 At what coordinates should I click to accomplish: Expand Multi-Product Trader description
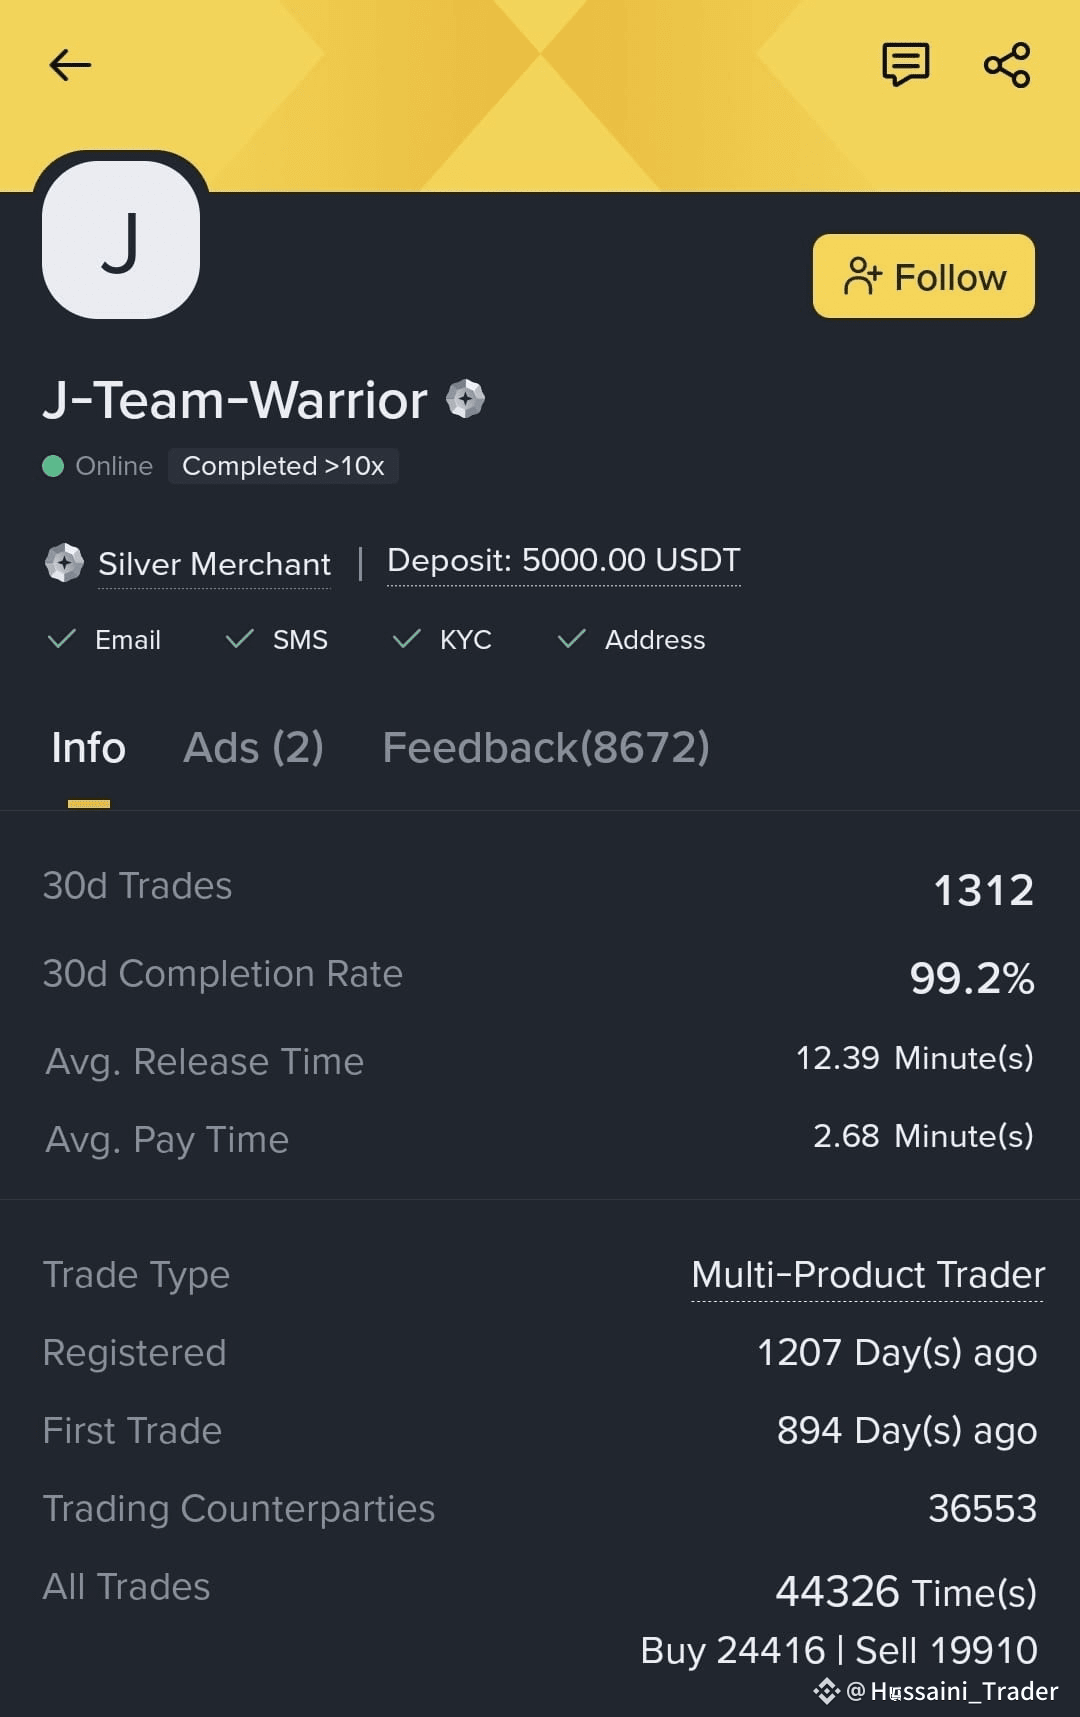pos(868,1275)
